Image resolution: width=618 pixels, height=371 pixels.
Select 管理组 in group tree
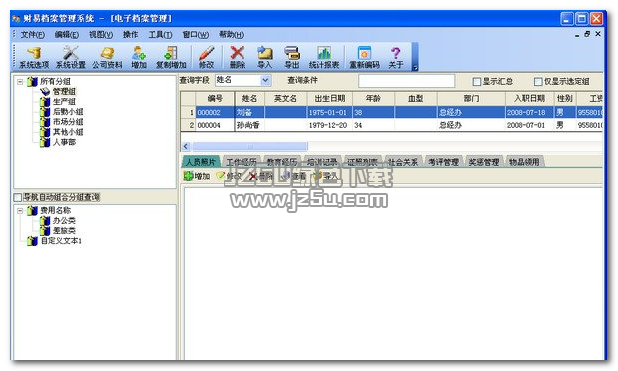click(64, 91)
